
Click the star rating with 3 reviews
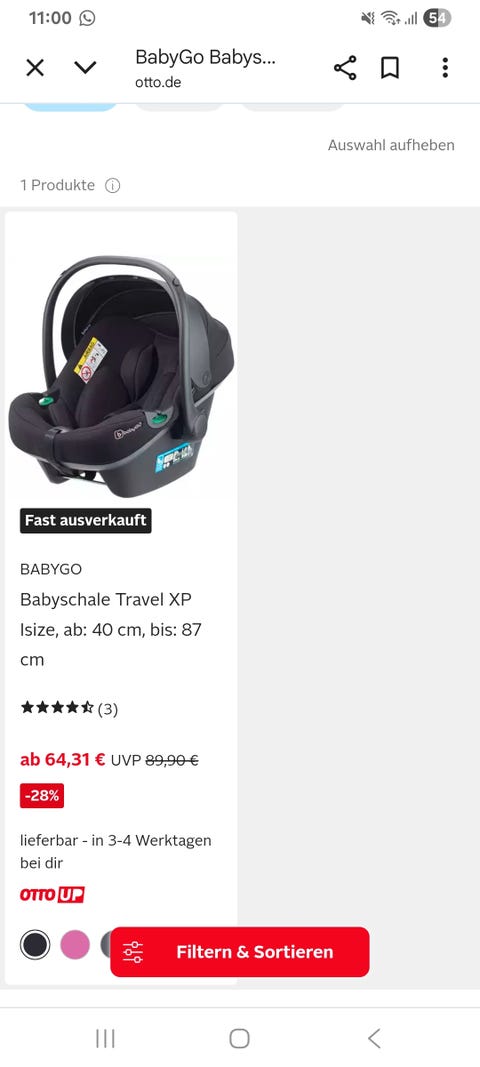69,709
